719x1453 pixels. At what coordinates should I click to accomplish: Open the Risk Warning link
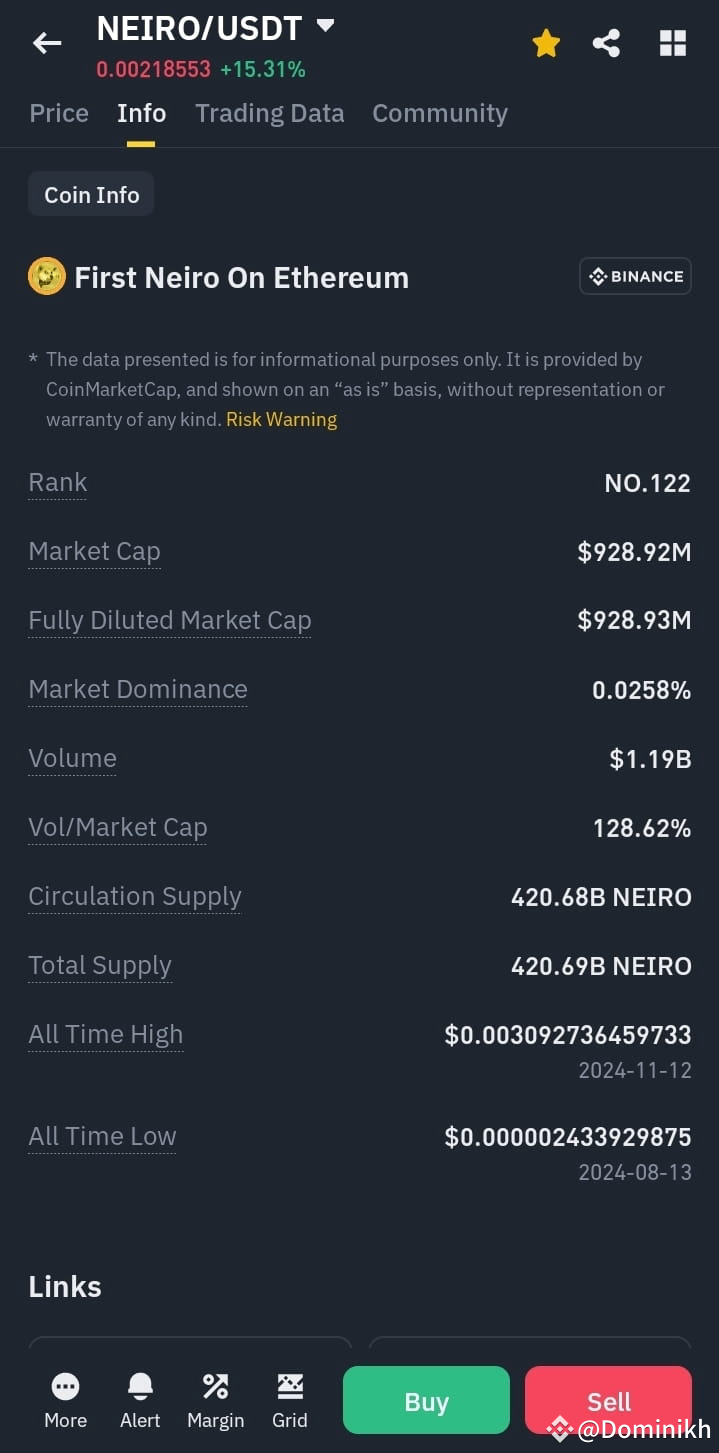tap(281, 420)
